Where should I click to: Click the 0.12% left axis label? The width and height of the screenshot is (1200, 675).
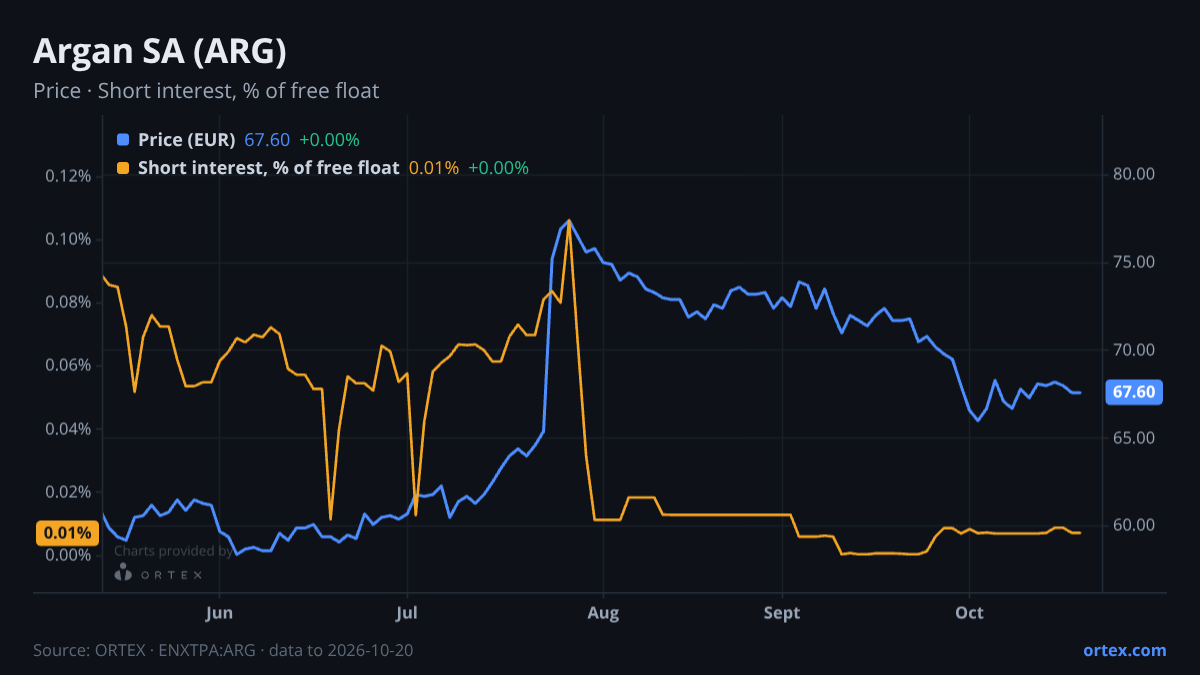click(x=68, y=176)
